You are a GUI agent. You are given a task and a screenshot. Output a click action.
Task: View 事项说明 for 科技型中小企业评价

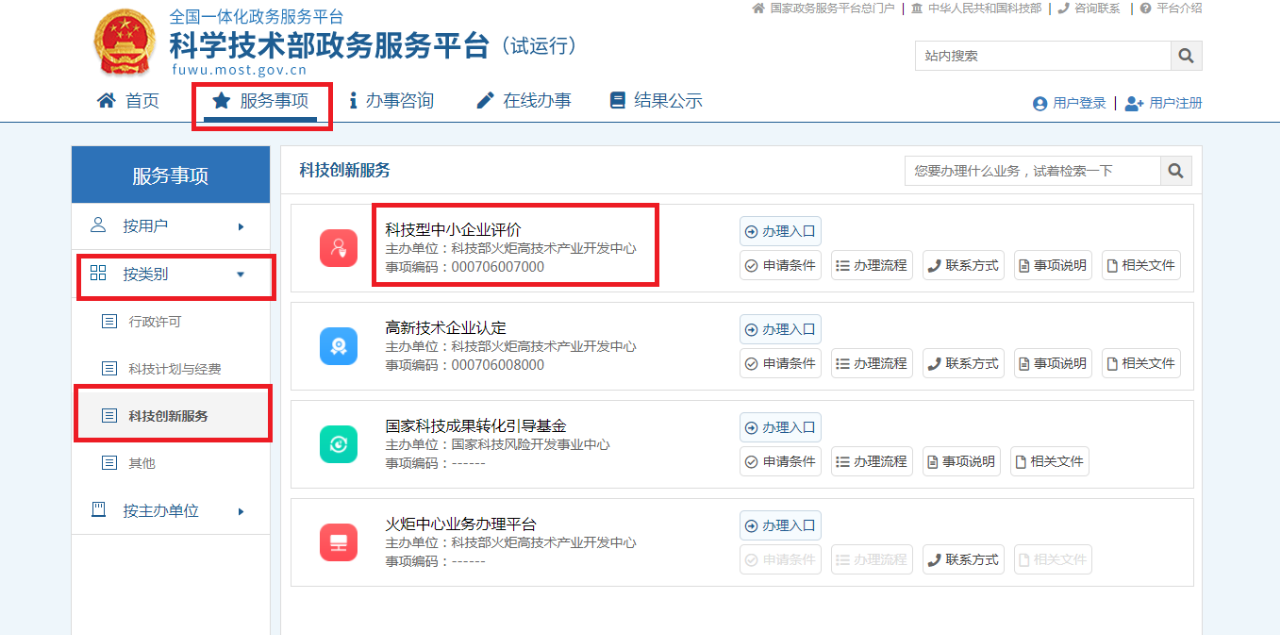click(x=1053, y=265)
